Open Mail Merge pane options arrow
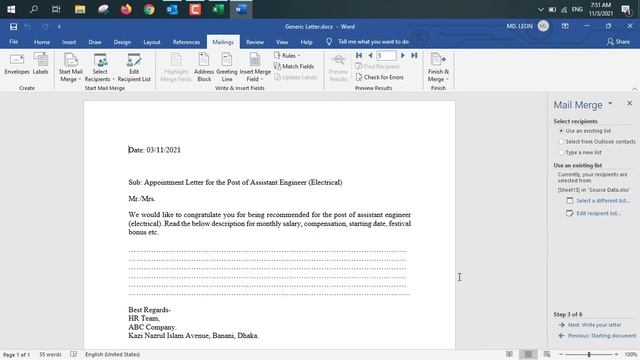640x360 pixels. point(610,104)
